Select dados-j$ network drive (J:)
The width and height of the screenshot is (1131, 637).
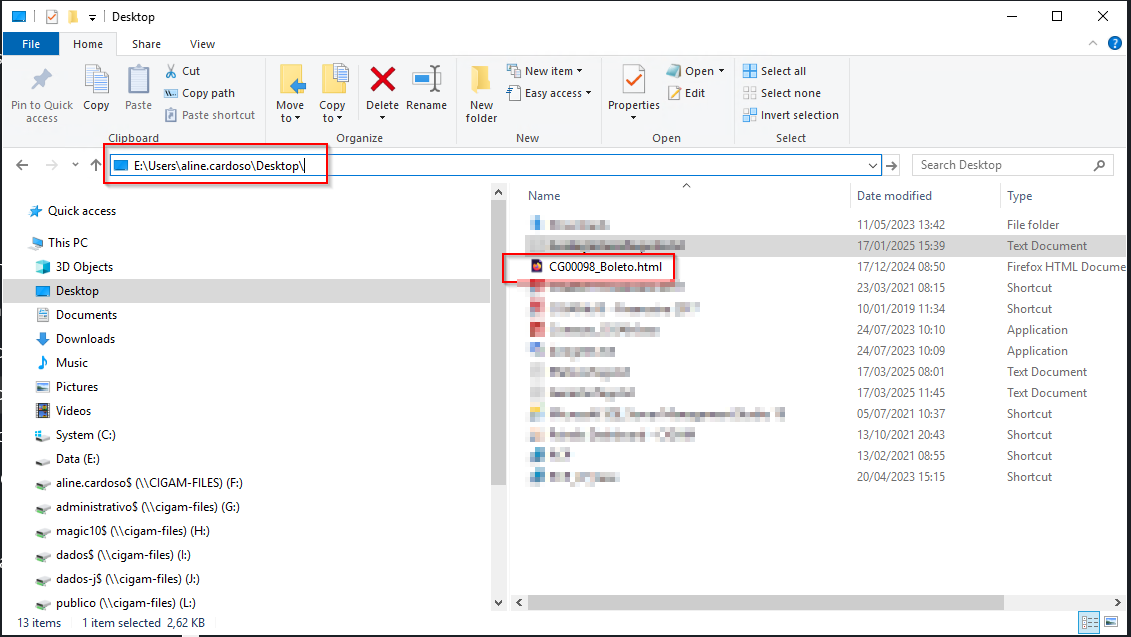[x=118, y=579]
